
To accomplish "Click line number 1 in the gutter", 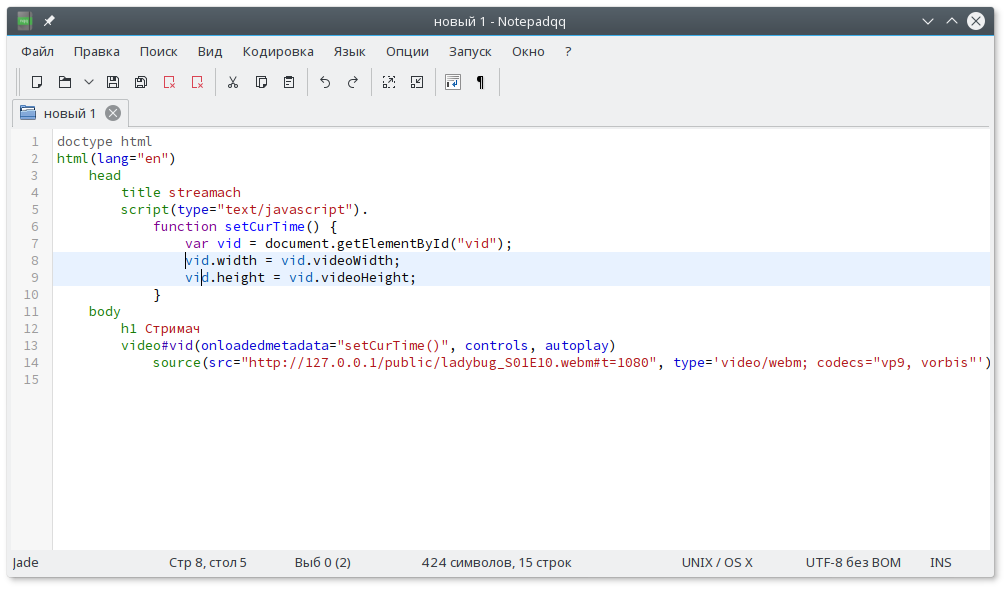I will click(x=35, y=141).
